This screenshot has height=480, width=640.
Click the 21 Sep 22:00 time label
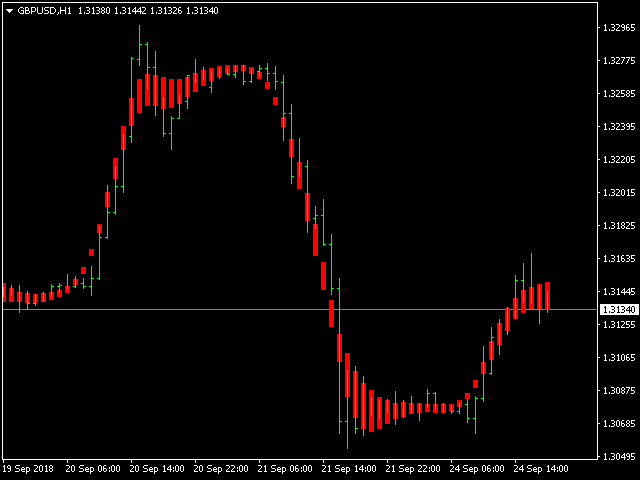413,469
